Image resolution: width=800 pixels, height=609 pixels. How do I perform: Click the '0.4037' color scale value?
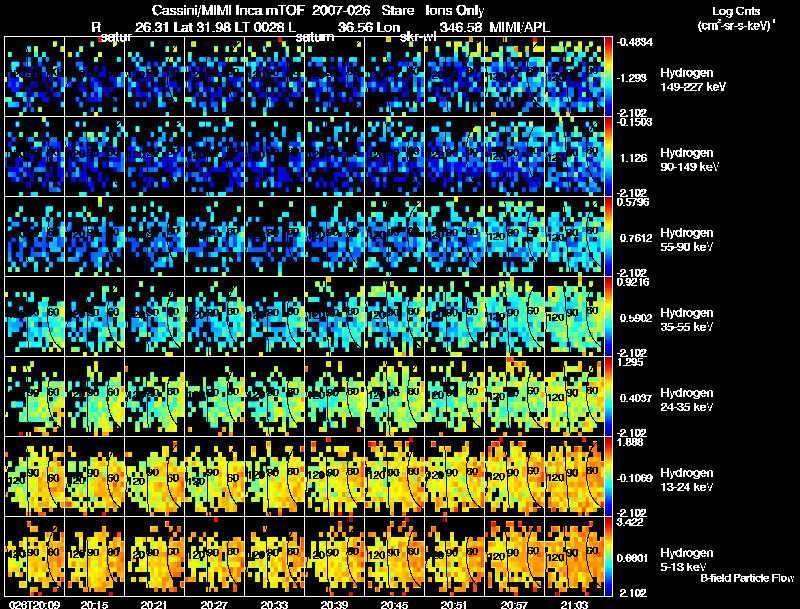(636, 398)
